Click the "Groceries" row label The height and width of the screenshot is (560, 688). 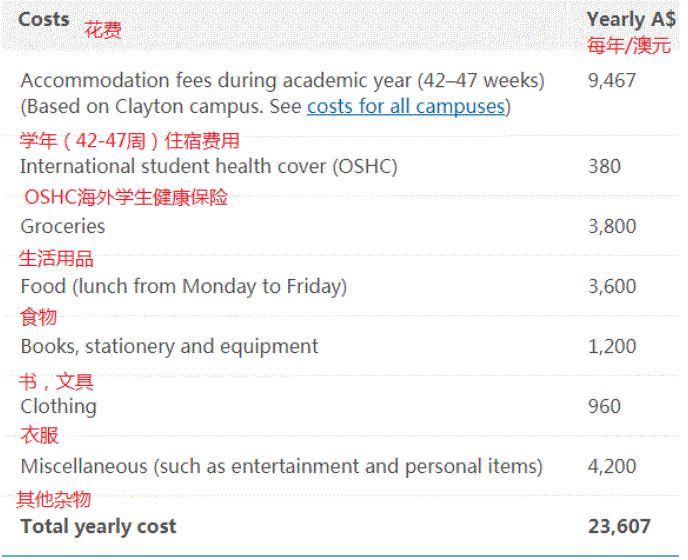pyautogui.click(x=62, y=227)
